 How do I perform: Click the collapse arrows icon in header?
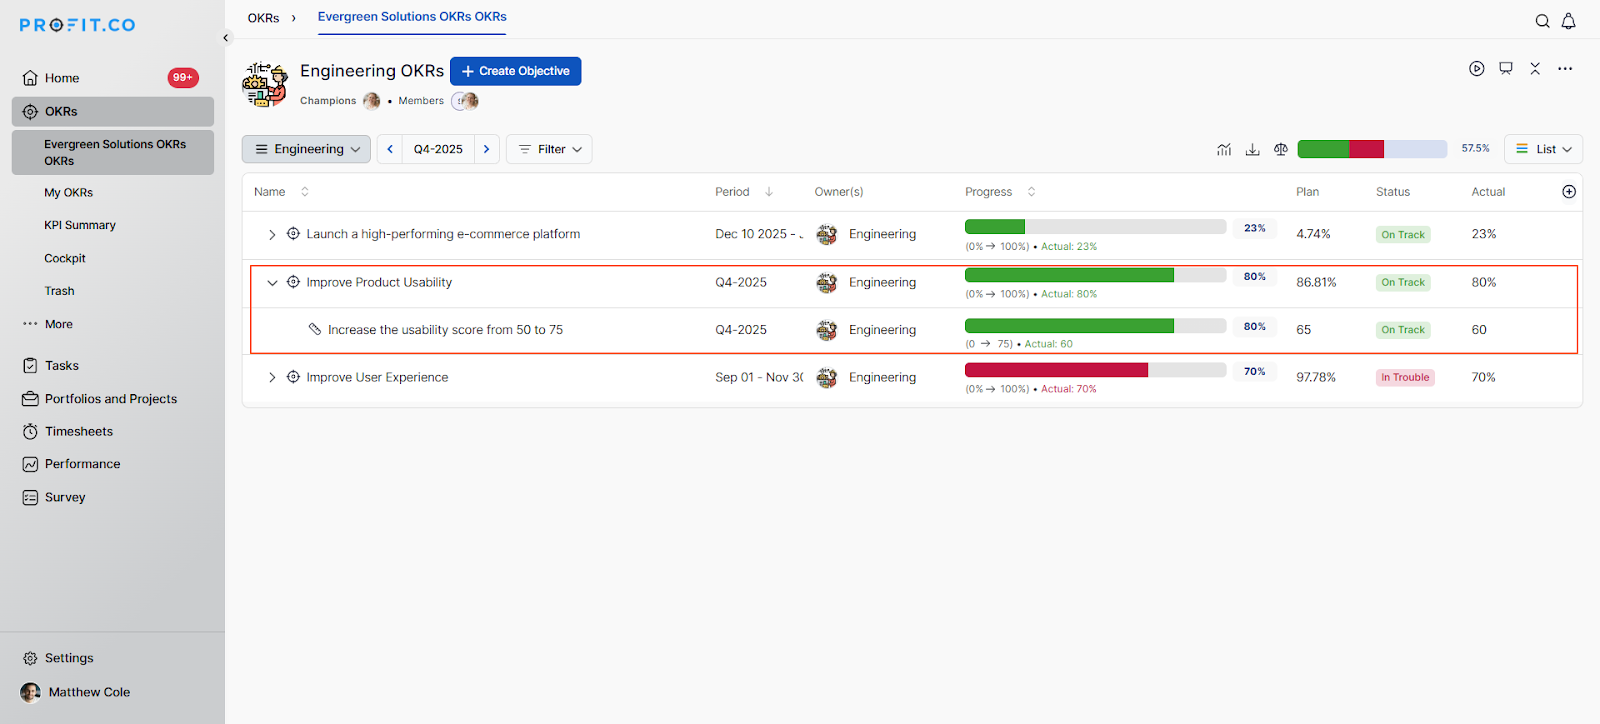pos(1535,69)
